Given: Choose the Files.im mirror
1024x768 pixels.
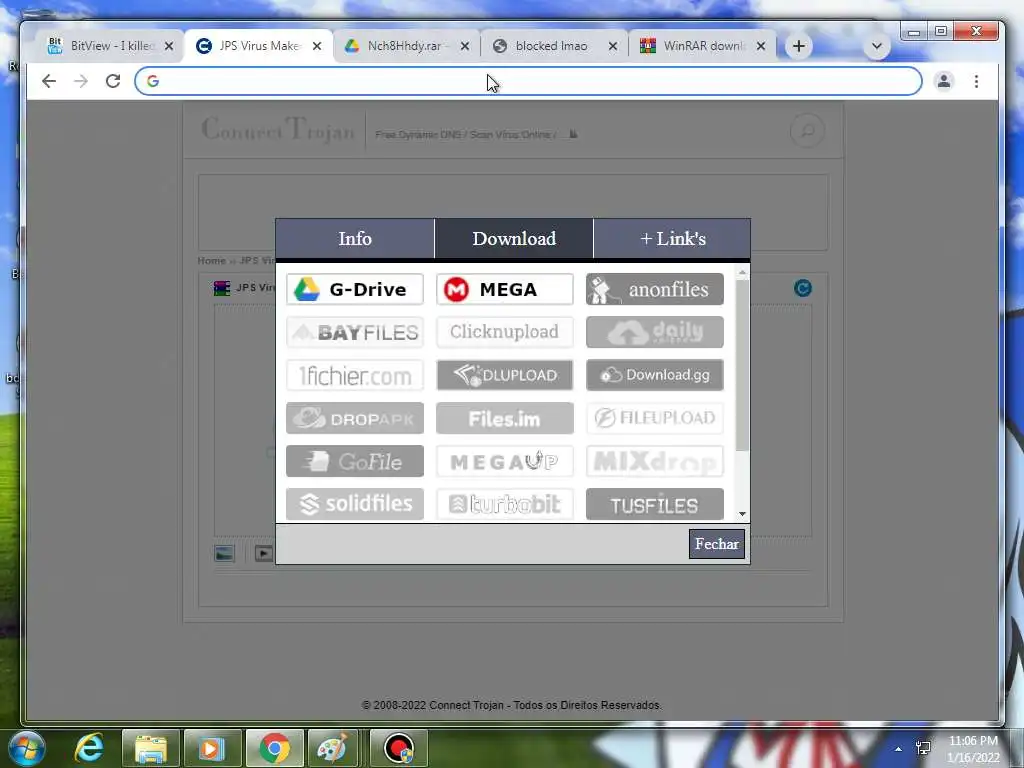Looking at the screenshot, I should [505, 418].
